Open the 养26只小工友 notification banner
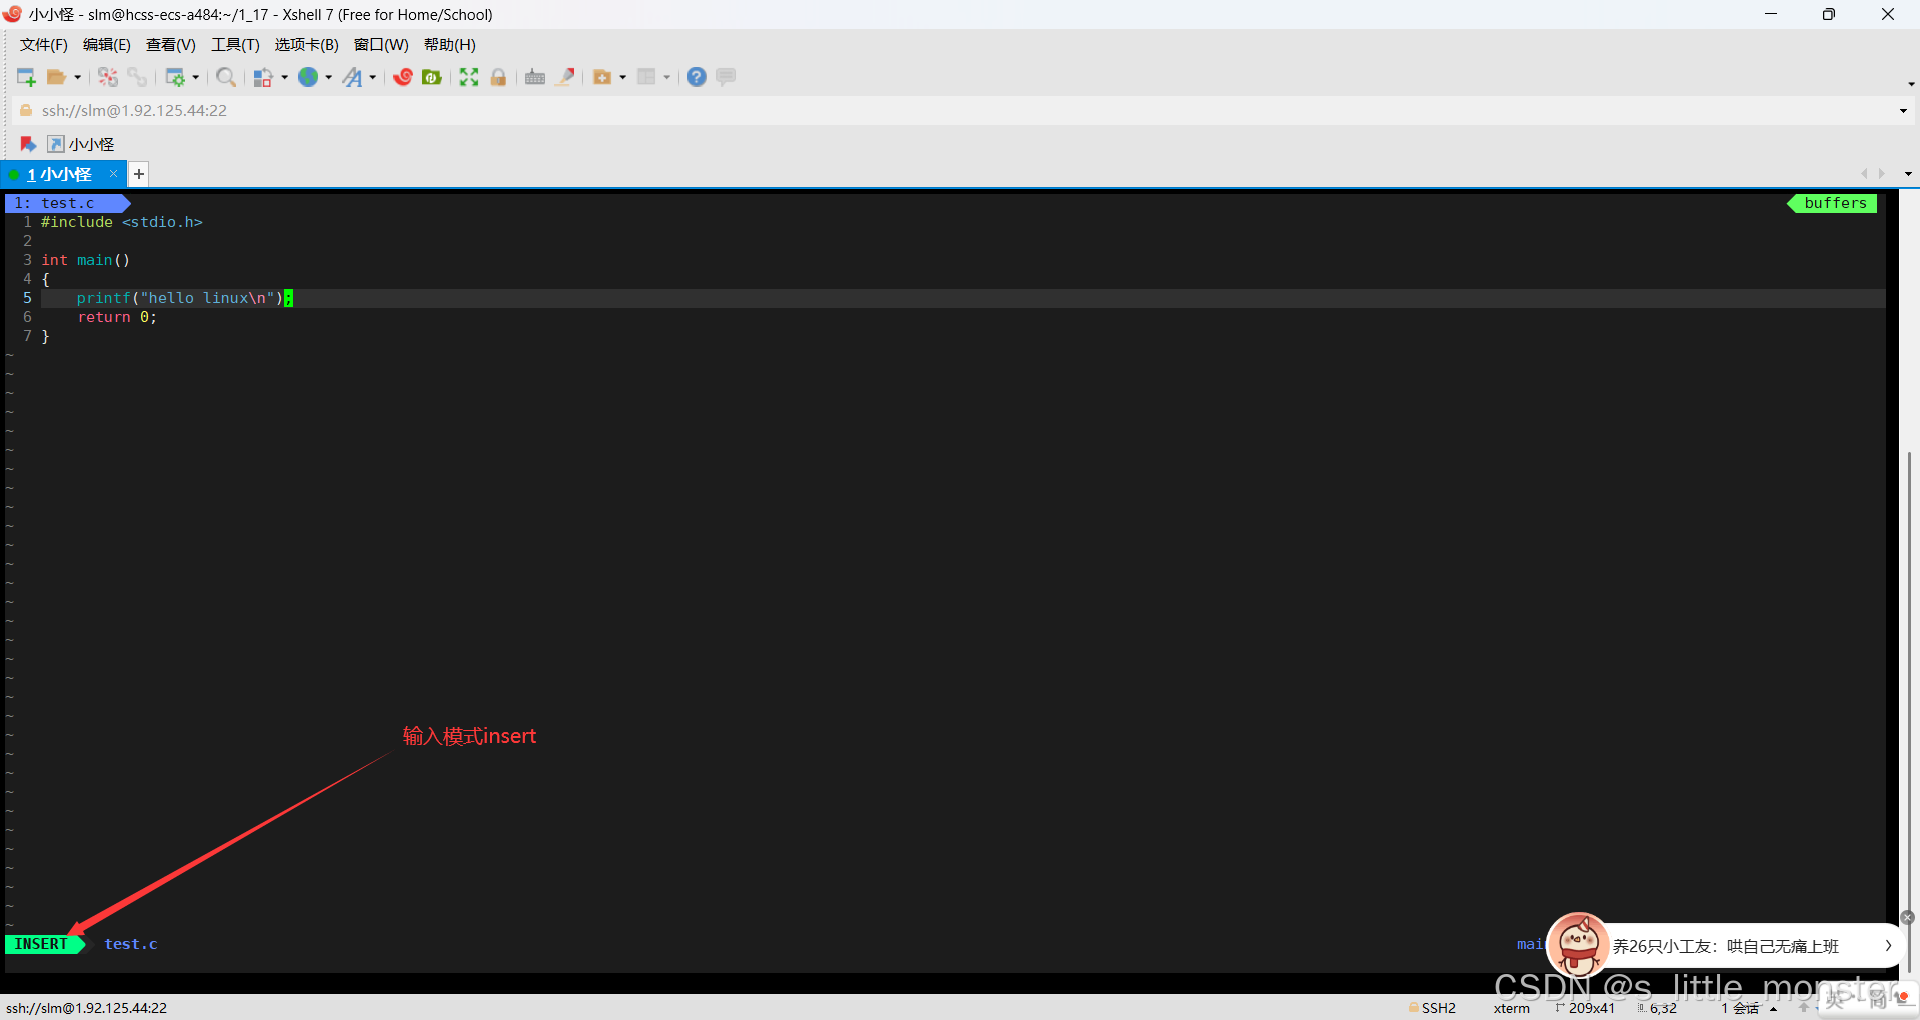Screen dimensions: 1920x1020 coord(1725,946)
